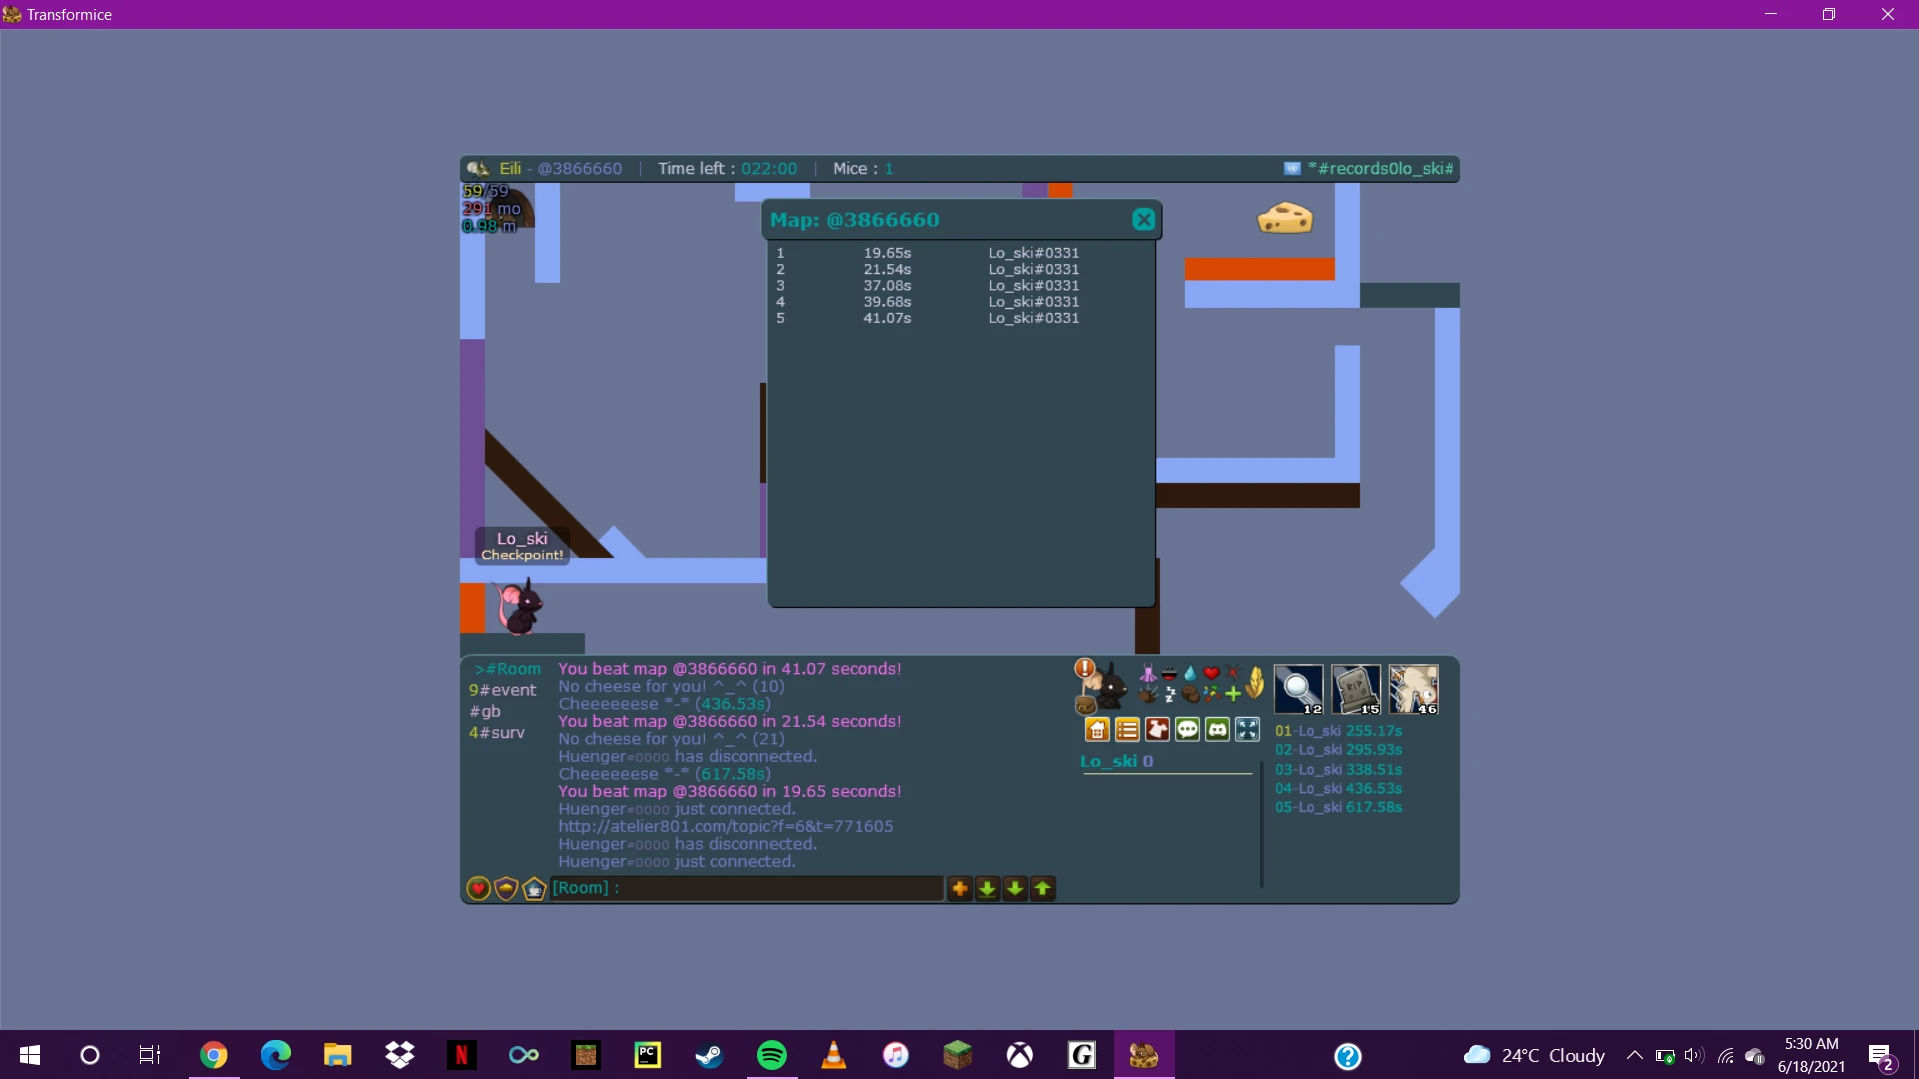Screen dimensions: 1919x1079
Task: Open the taskbar notification center
Action: pos(1881,1055)
